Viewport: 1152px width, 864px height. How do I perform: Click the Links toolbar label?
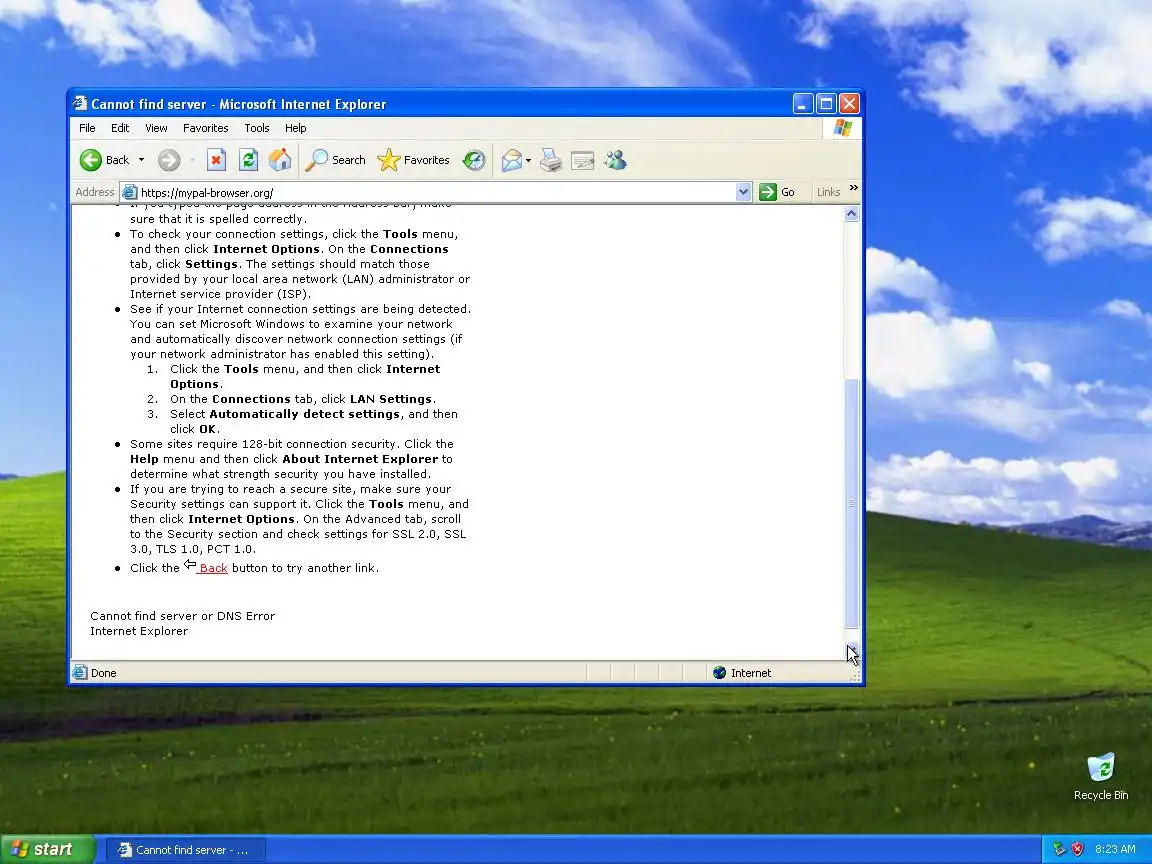(x=828, y=192)
